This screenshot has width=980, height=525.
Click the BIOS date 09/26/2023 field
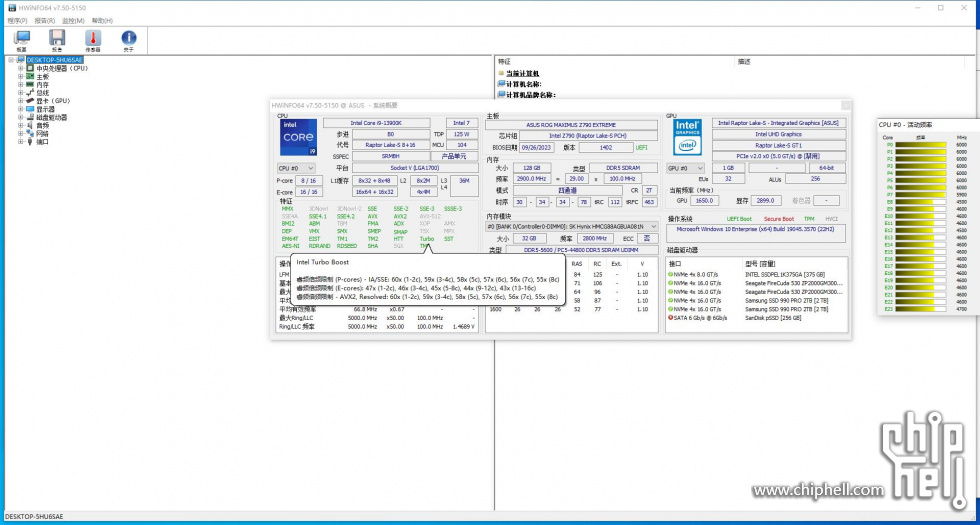[x=538, y=148]
